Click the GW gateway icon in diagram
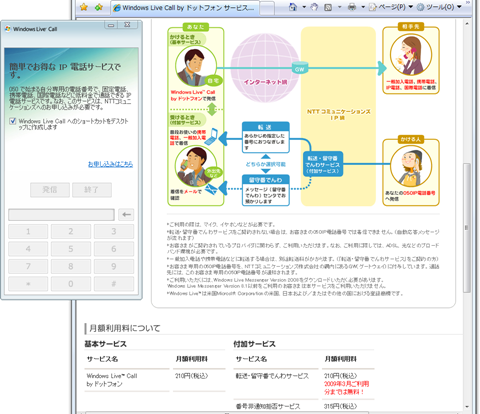The height and width of the screenshot is (414, 480). [300, 68]
